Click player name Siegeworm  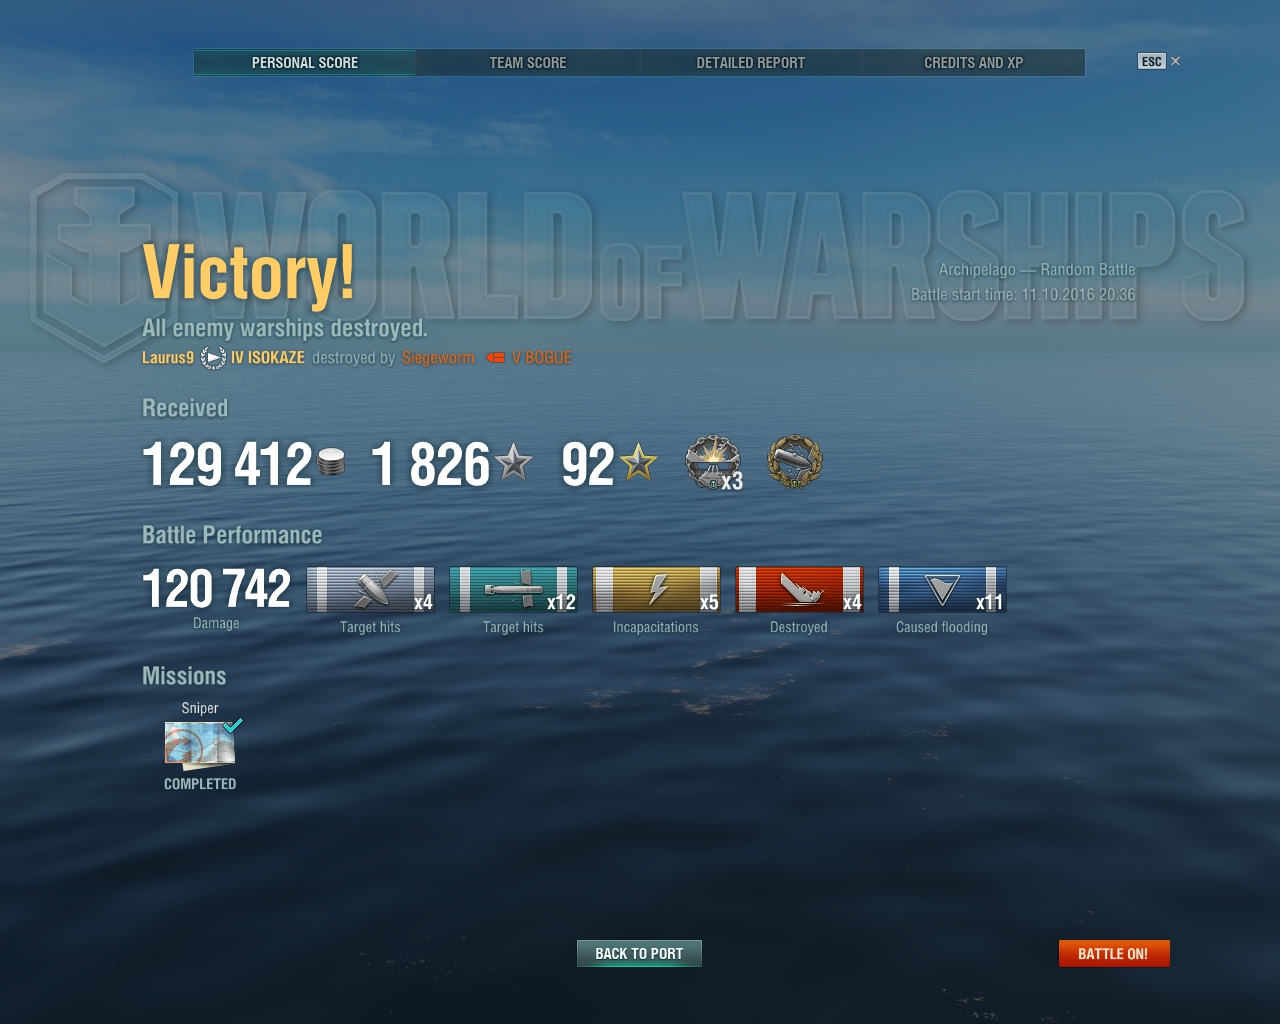(438, 358)
